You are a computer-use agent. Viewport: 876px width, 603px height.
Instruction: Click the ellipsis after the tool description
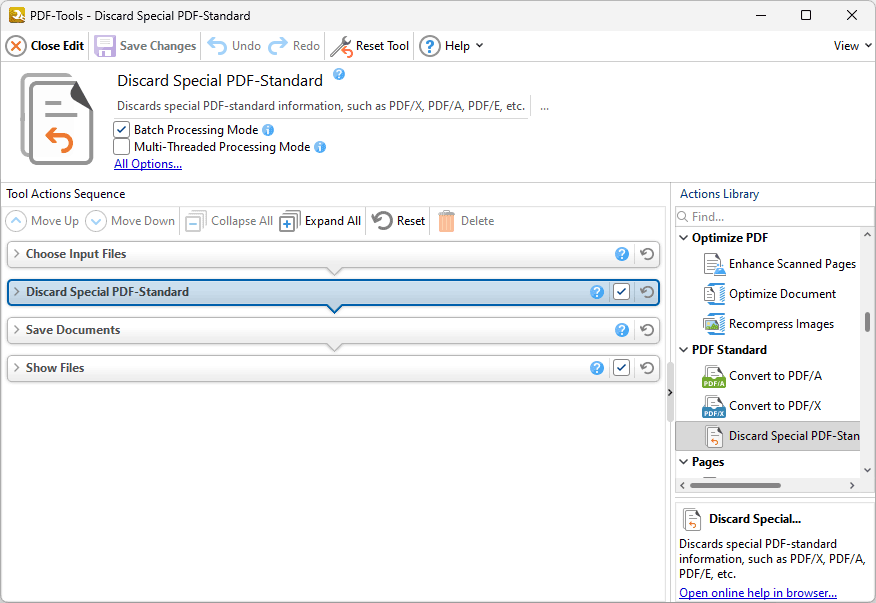[x=545, y=107]
